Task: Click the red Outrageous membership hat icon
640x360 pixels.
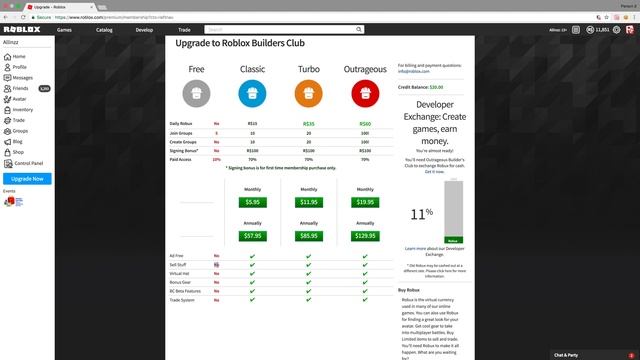Action: (365, 93)
